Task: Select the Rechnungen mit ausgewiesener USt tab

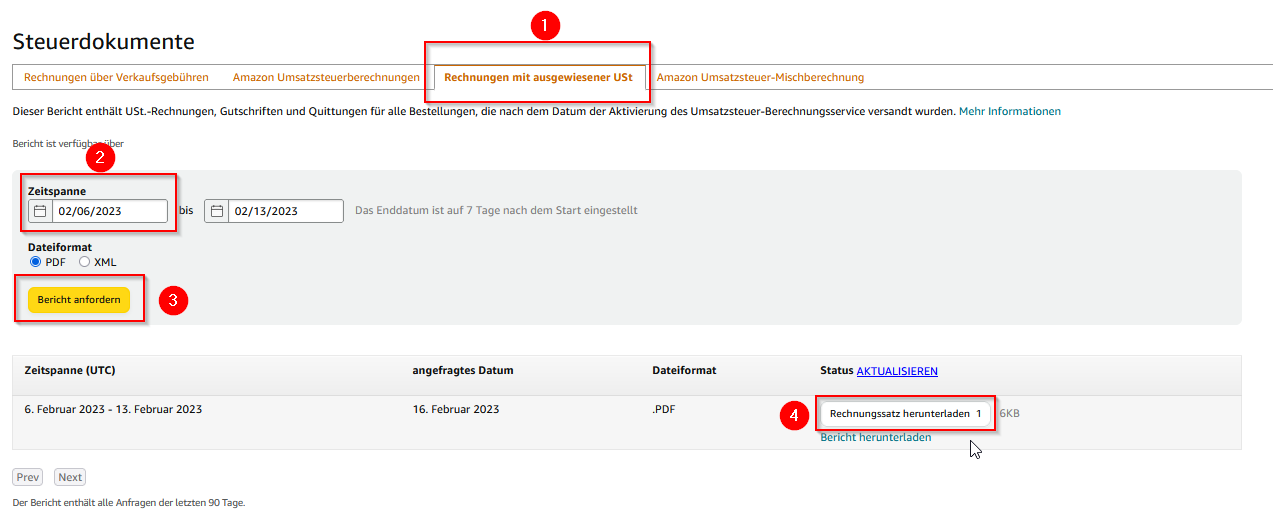Action: pyautogui.click(x=538, y=77)
